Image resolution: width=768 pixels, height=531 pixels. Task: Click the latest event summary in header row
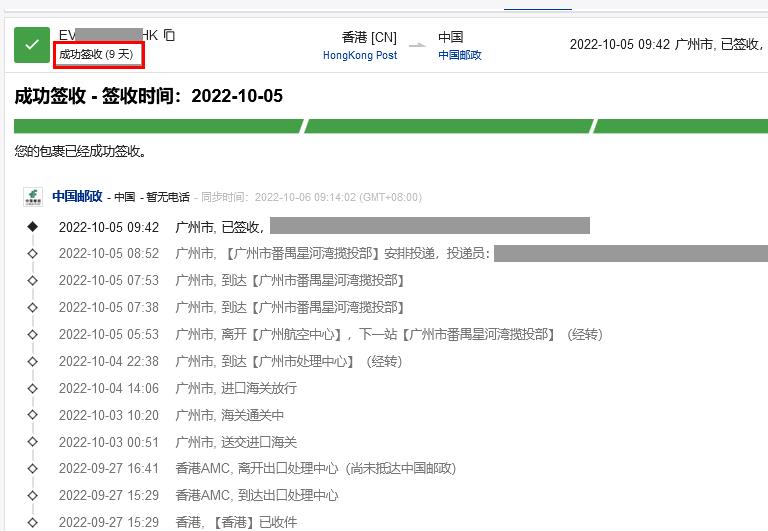[x=665, y=44]
